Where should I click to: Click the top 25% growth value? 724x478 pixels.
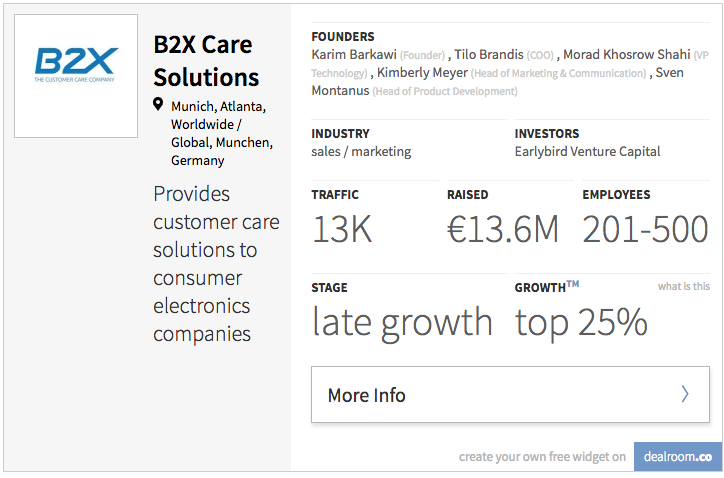(581, 323)
